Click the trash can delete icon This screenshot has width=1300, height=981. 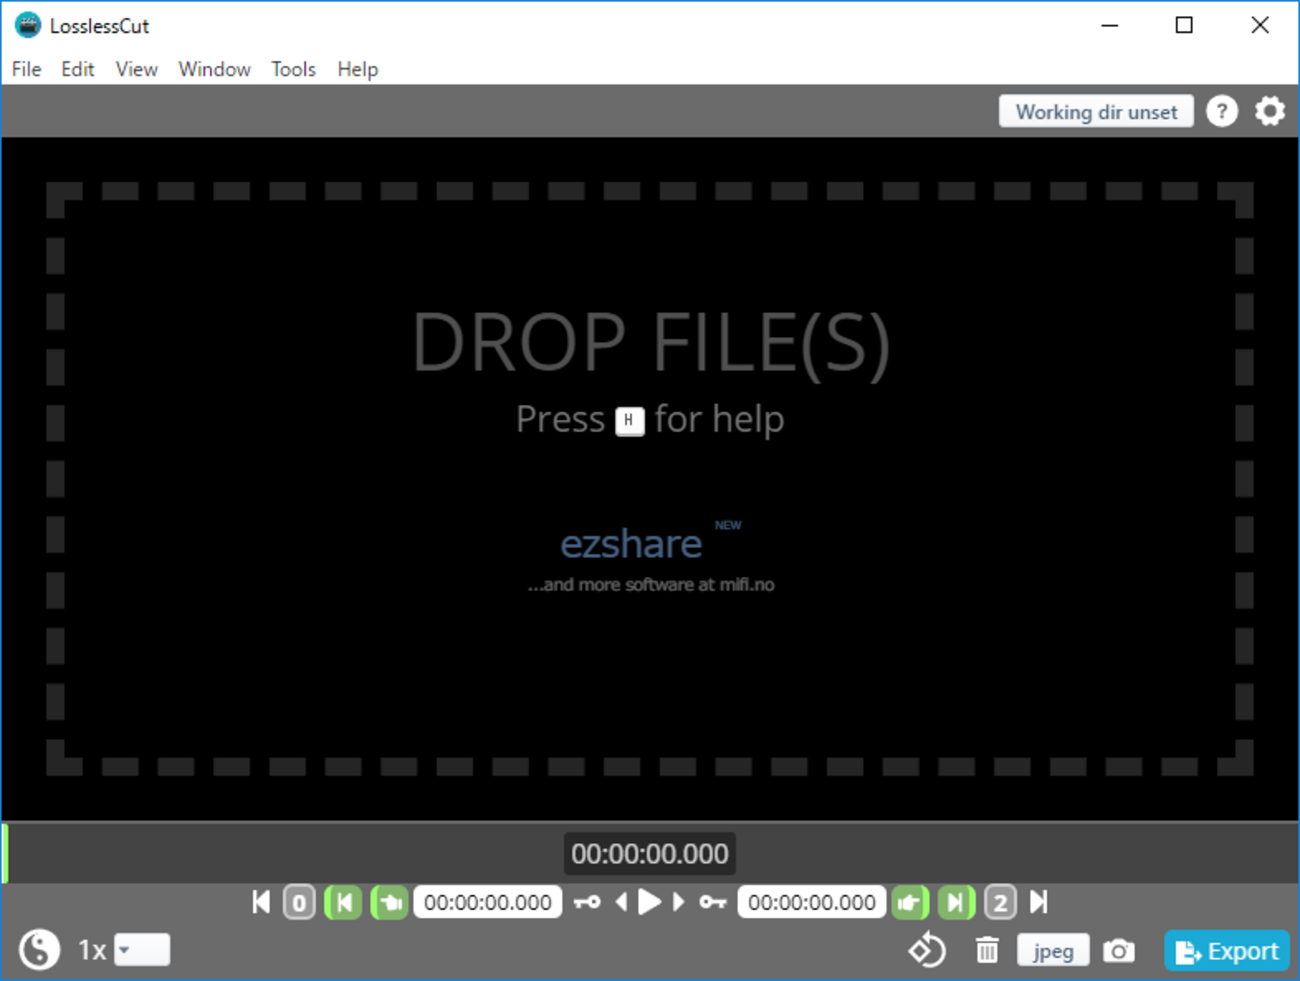[x=987, y=950]
